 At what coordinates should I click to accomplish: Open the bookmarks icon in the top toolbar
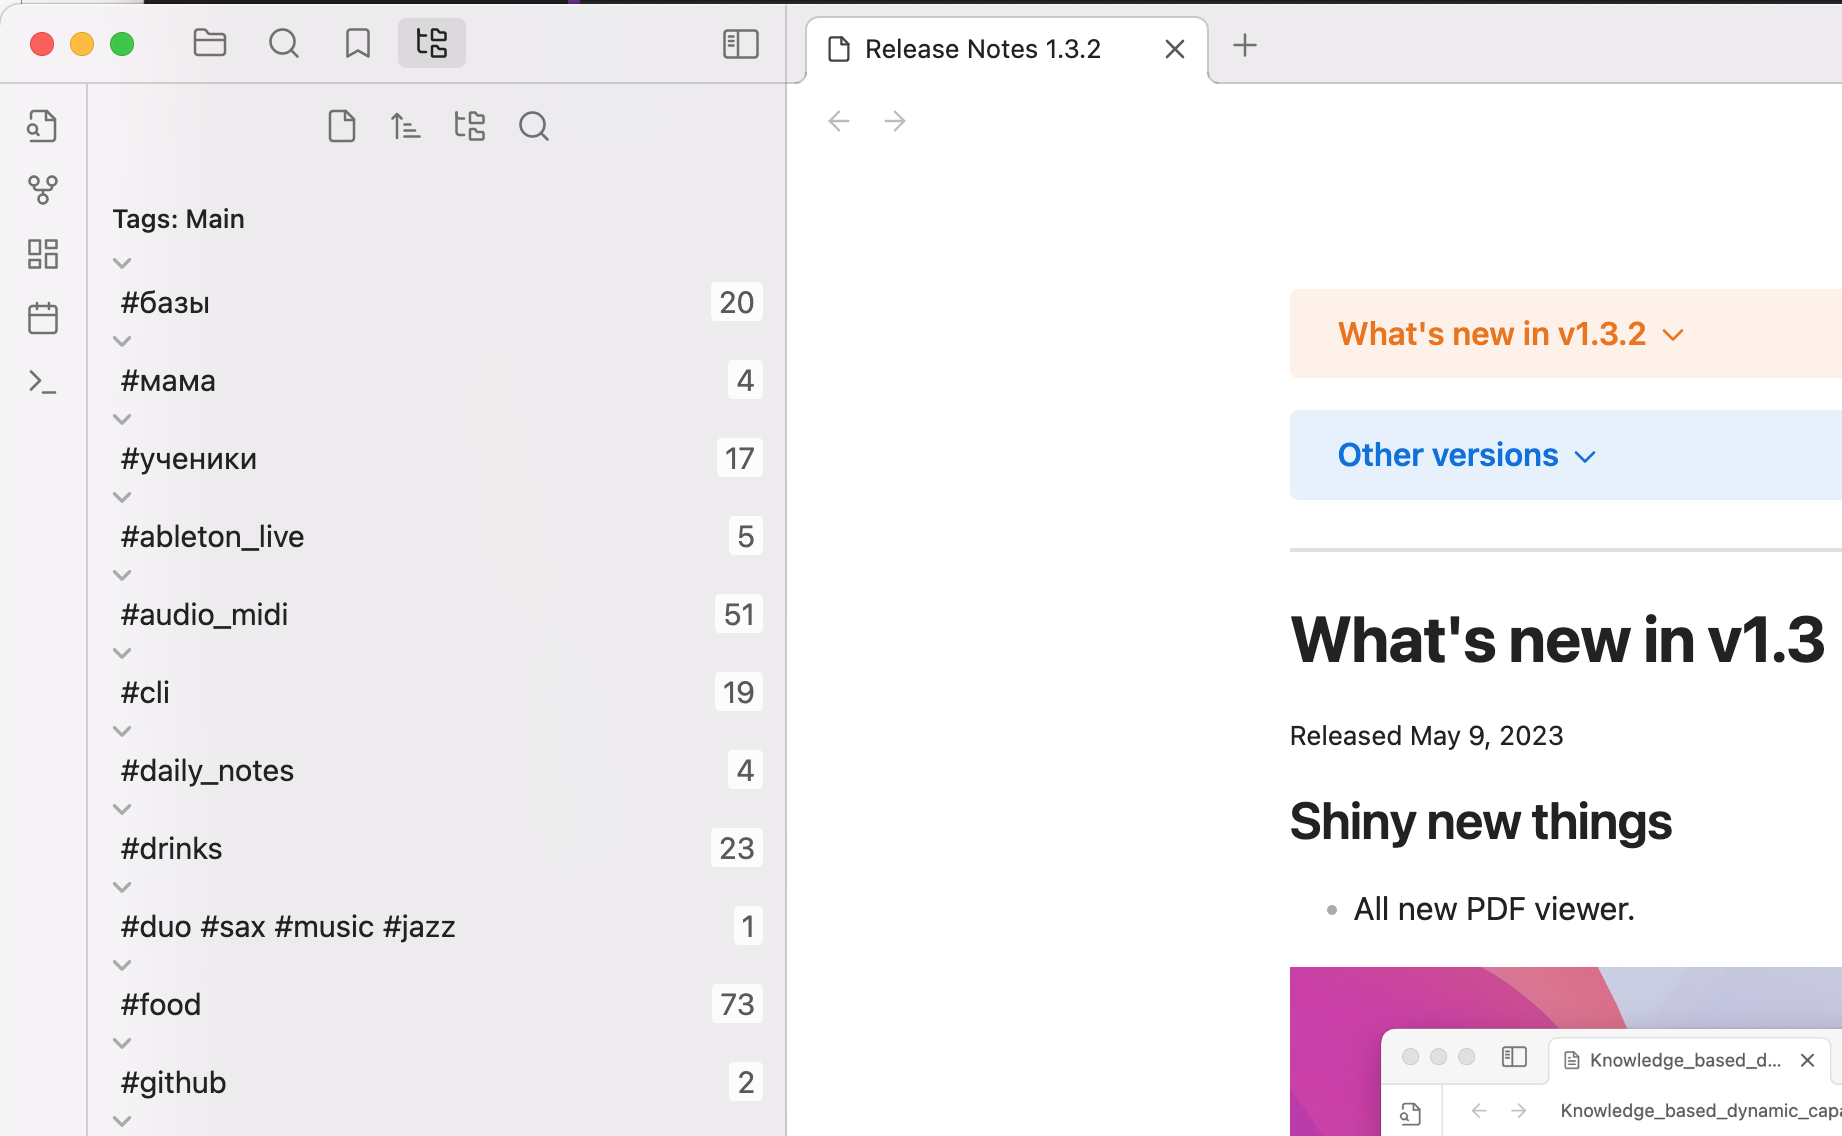click(x=357, y=43)
